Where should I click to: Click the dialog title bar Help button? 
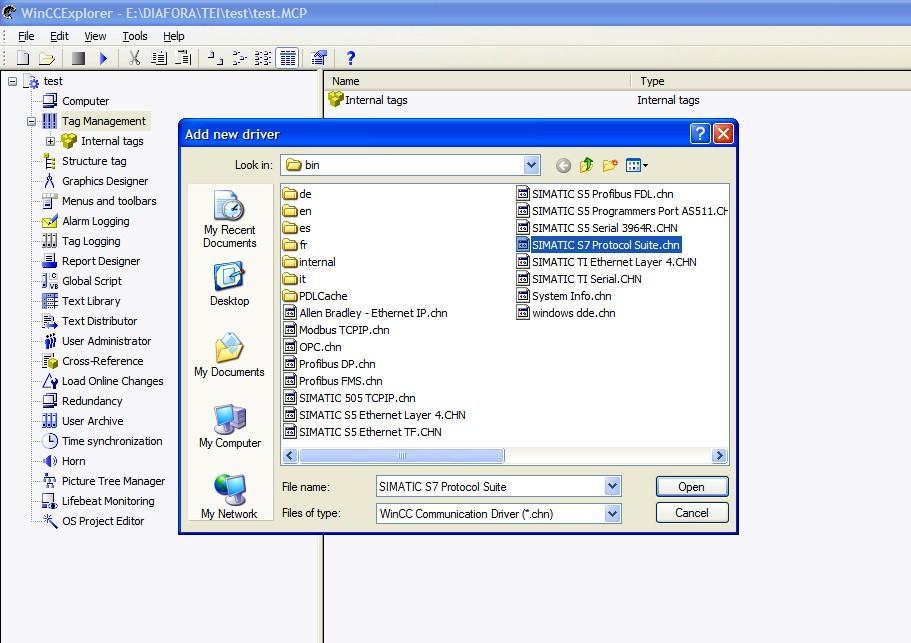click(x=700, y=134)
